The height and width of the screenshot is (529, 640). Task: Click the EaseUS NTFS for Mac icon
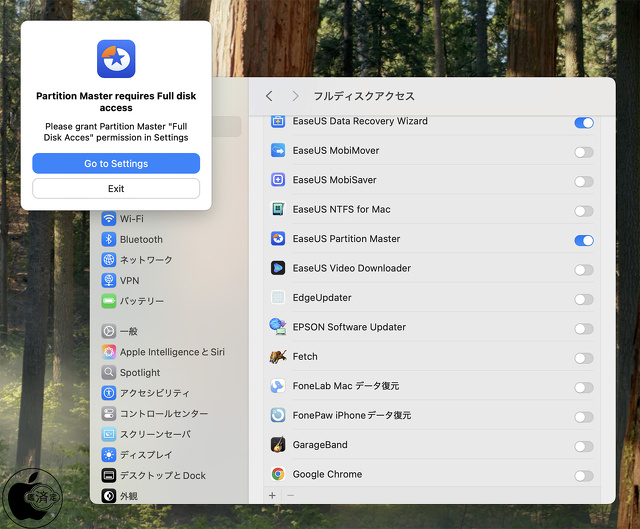pos(278,209)
